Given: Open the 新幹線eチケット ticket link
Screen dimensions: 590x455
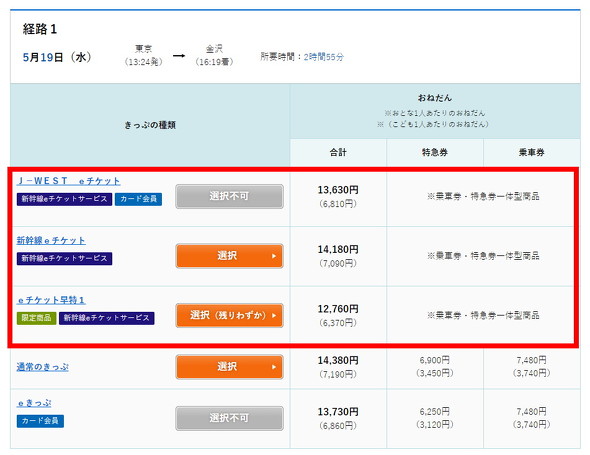Looking at the screenshot, I should [x=51, y=240].
